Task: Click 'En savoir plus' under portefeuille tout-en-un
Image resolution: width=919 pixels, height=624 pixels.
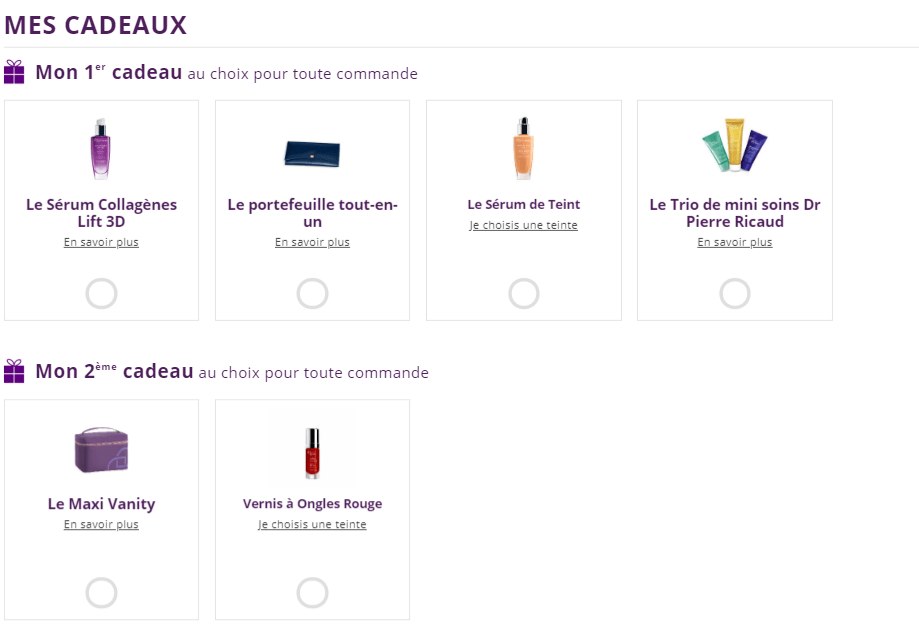Action: point(312,242)
